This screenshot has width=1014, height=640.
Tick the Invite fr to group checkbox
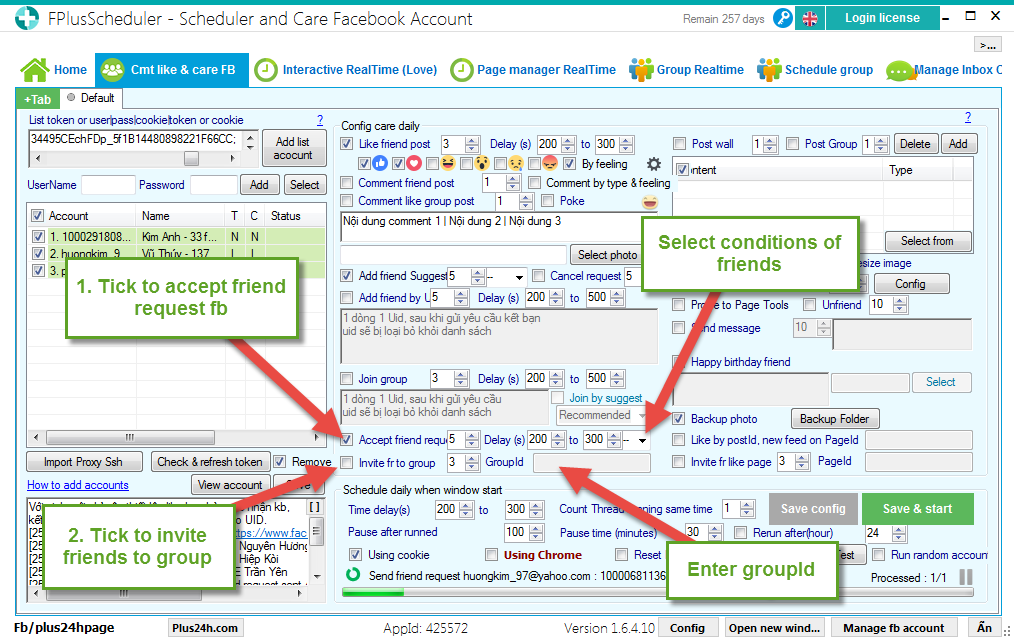[347, 463]
